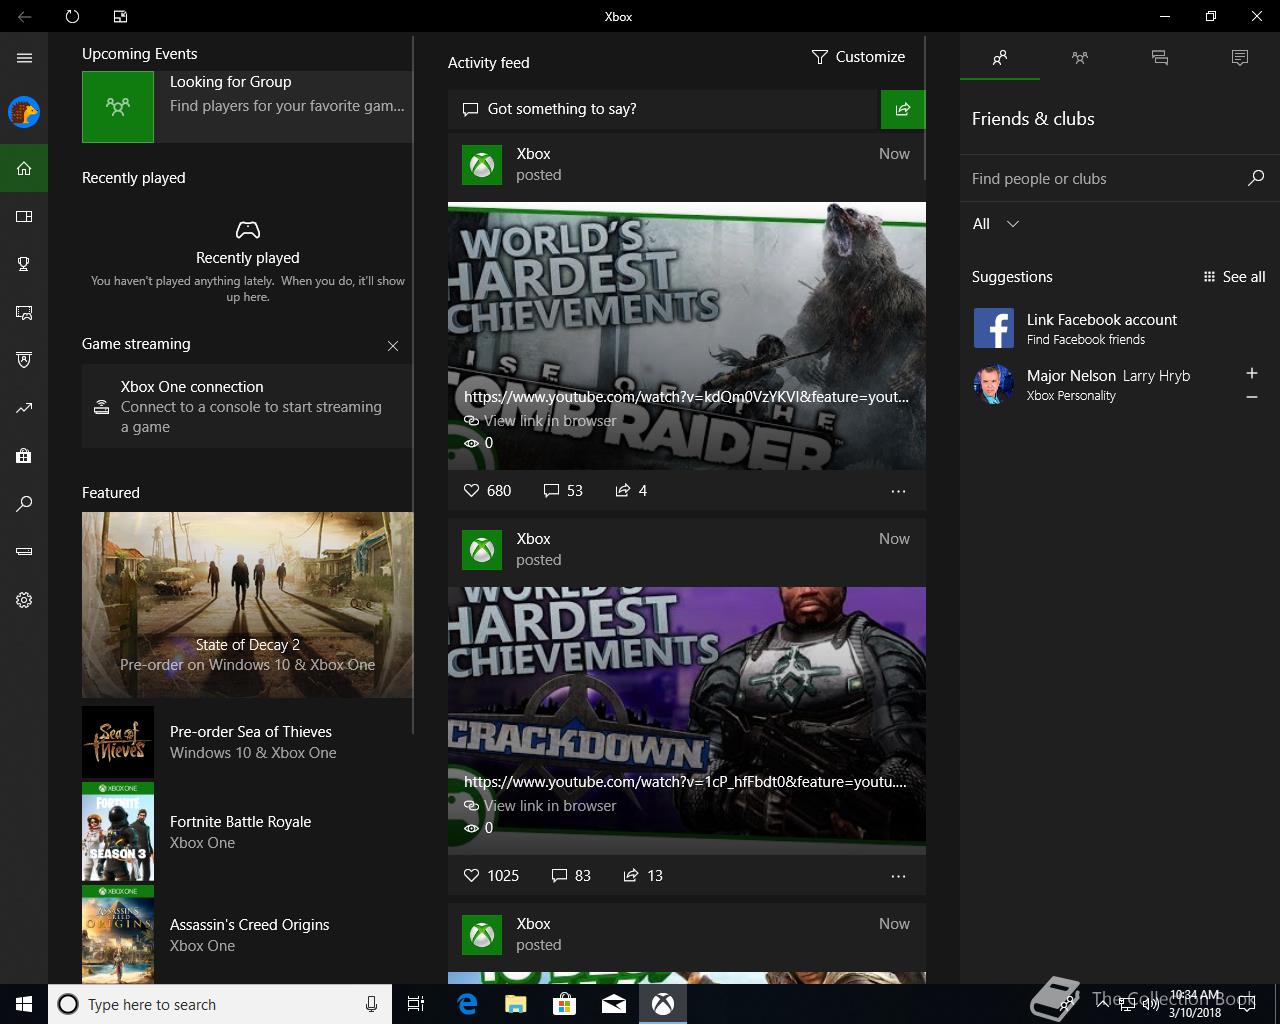This screenshot has width=1280, height=1024.
Task: Add Major Nelson as a friend
Action: click(1252, 373)
